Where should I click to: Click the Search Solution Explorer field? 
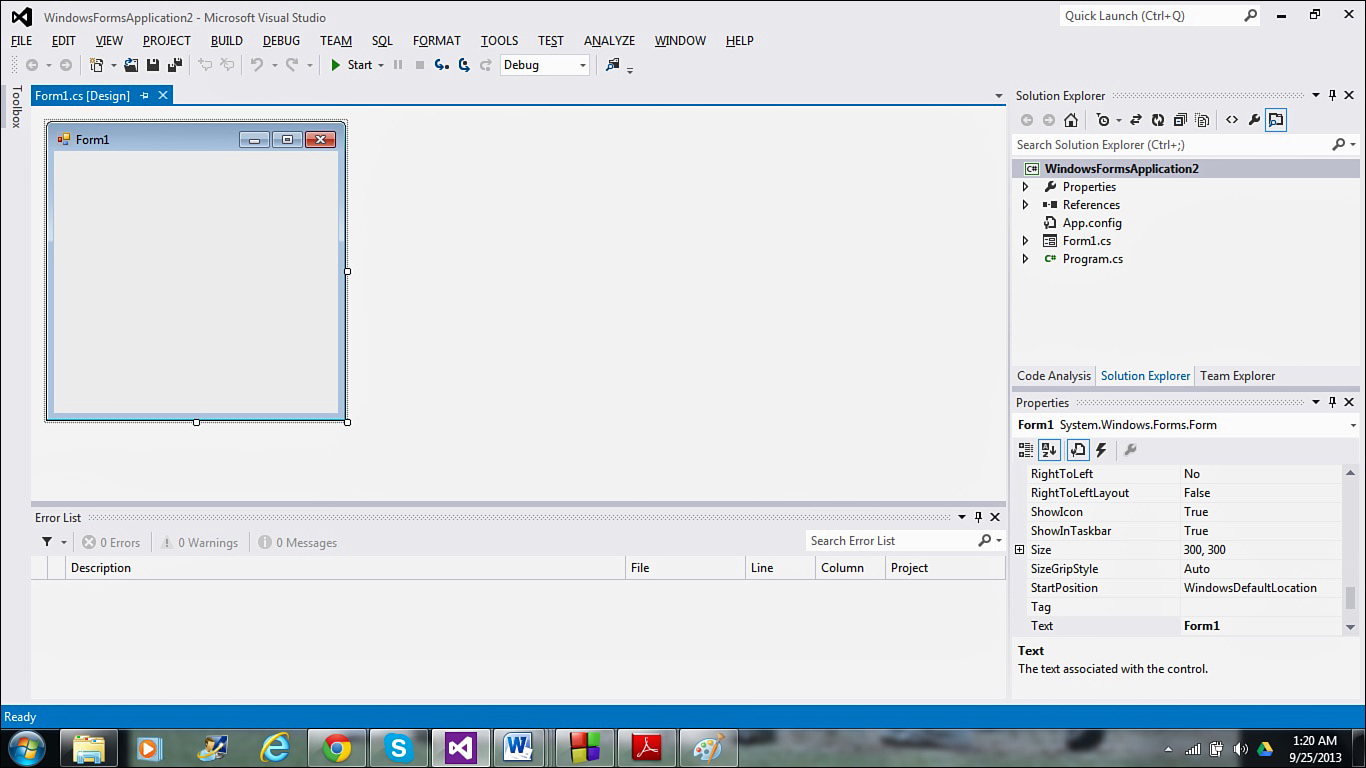point(1171,145)
